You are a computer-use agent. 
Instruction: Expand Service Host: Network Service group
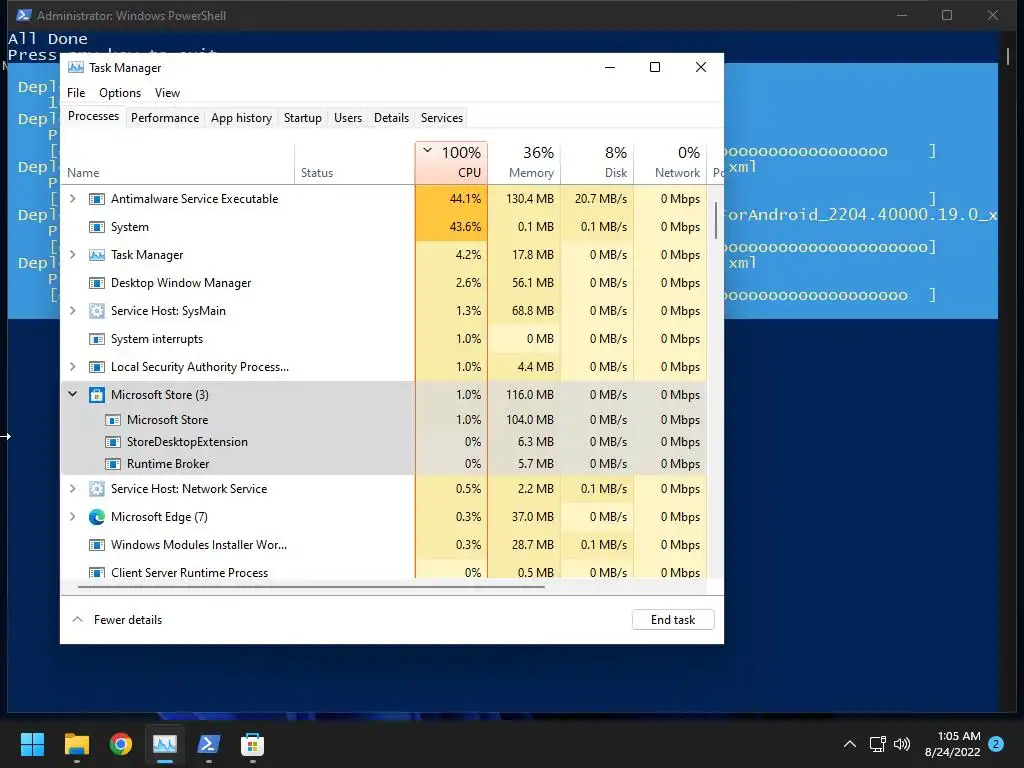click(x=73, y=488)
